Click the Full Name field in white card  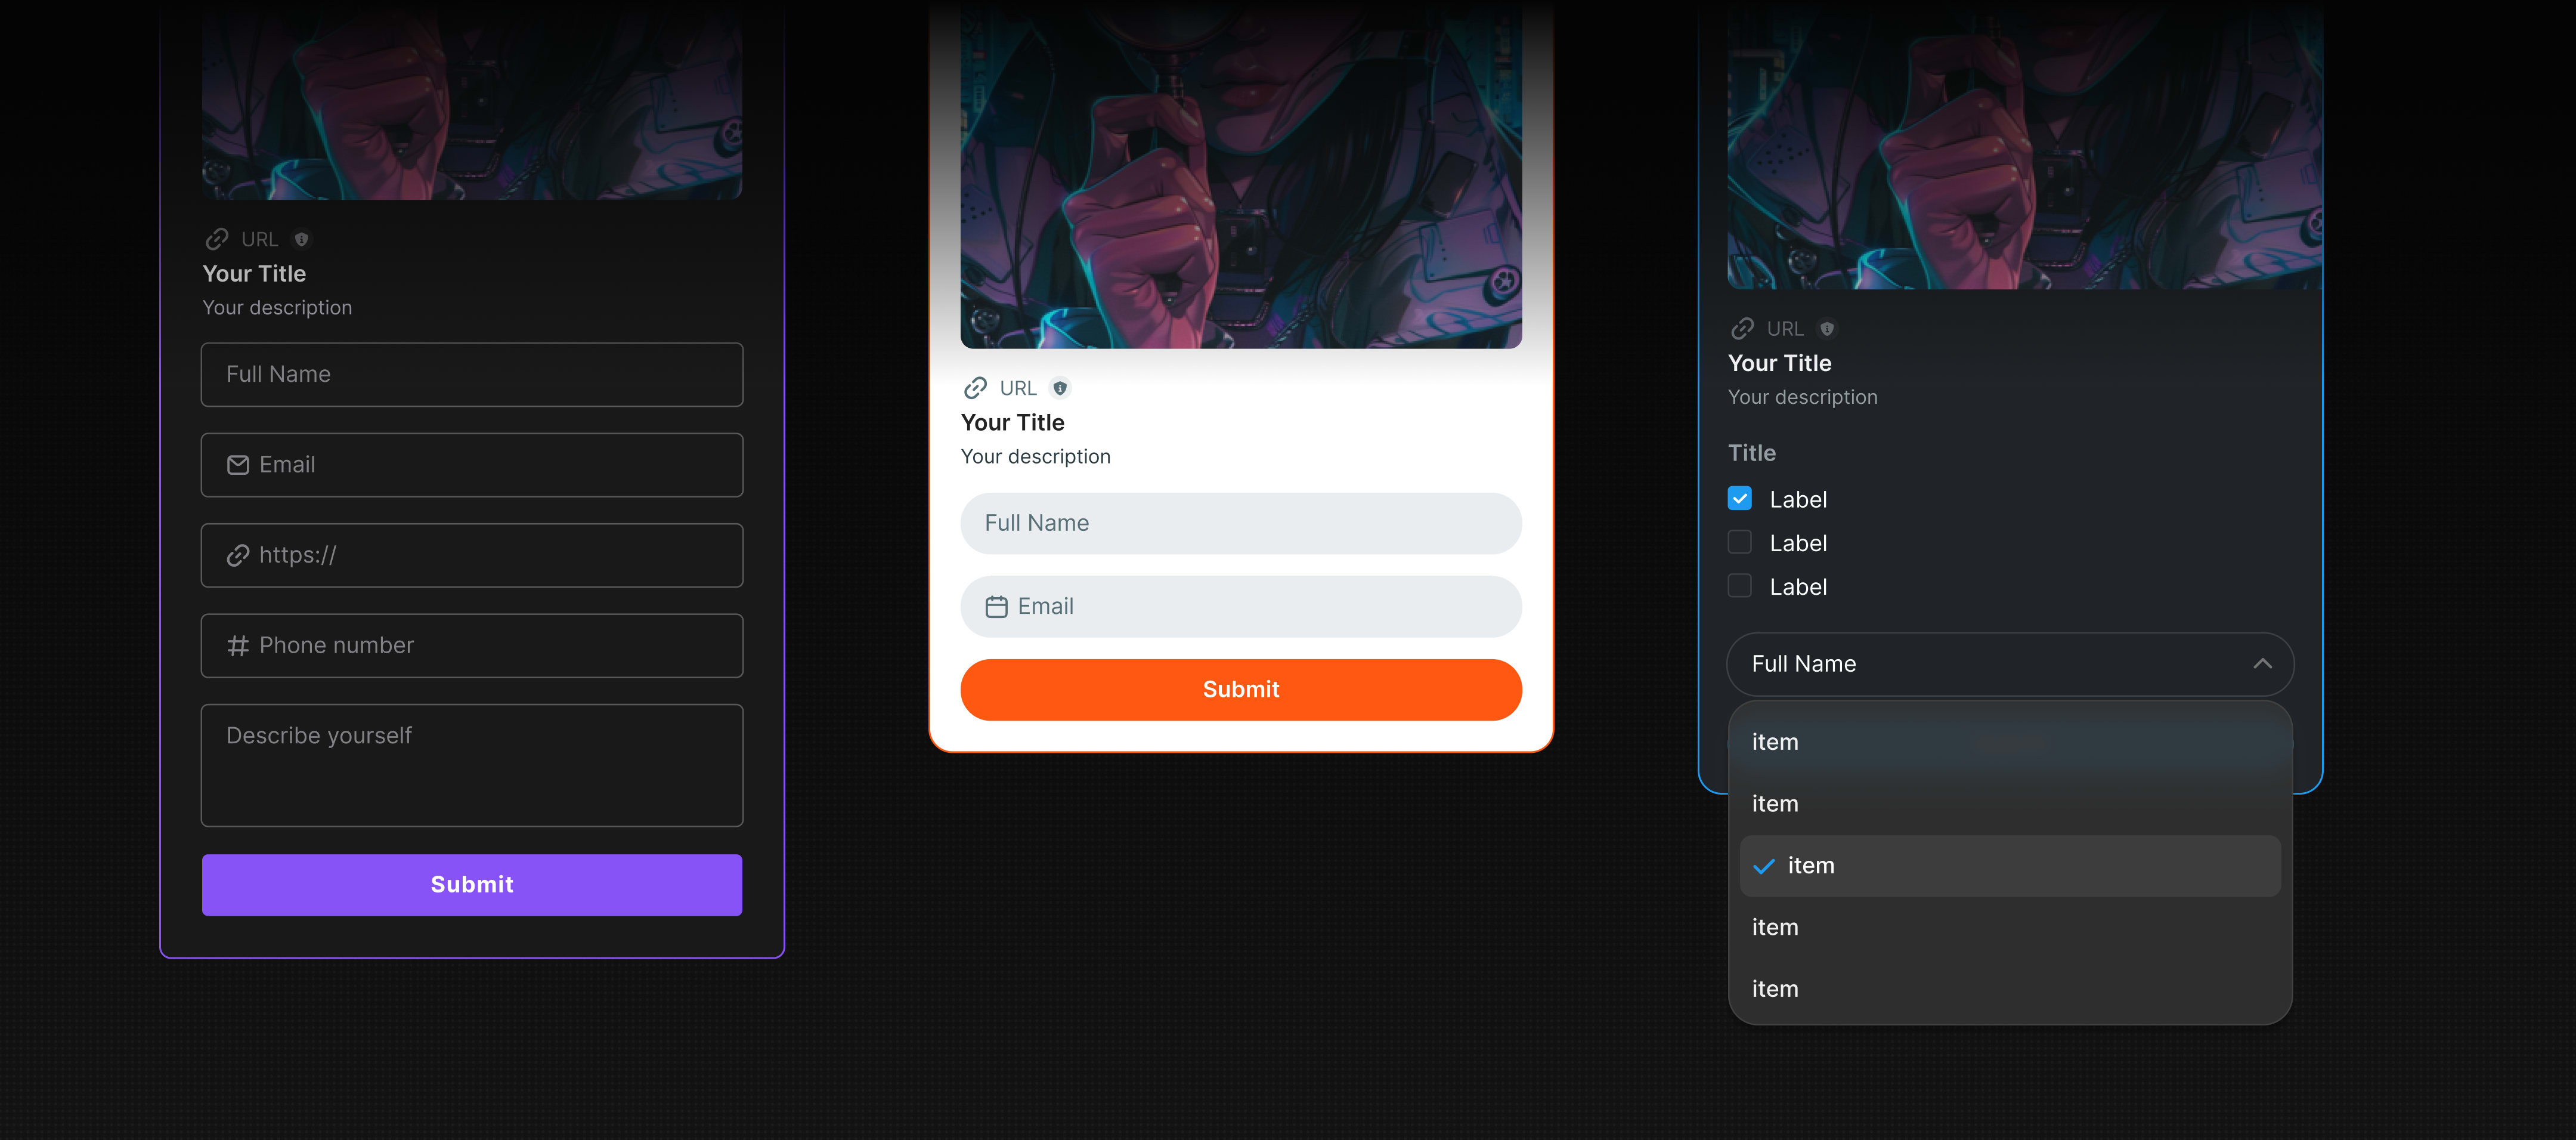[x=1241, y=523]
